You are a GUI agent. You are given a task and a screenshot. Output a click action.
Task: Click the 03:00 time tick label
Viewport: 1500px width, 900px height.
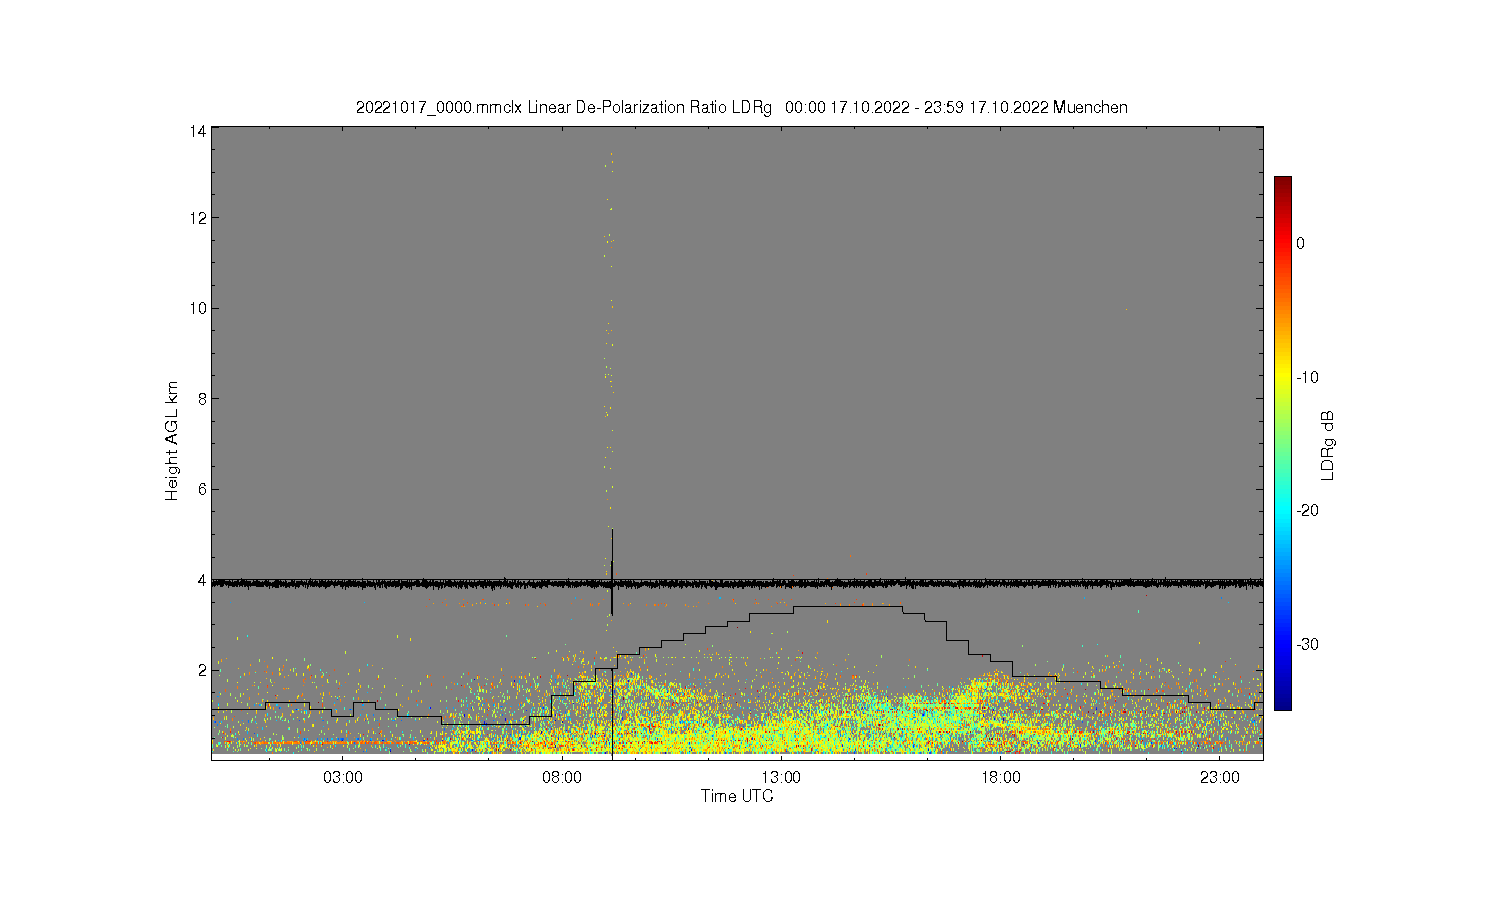coord(343,777)
